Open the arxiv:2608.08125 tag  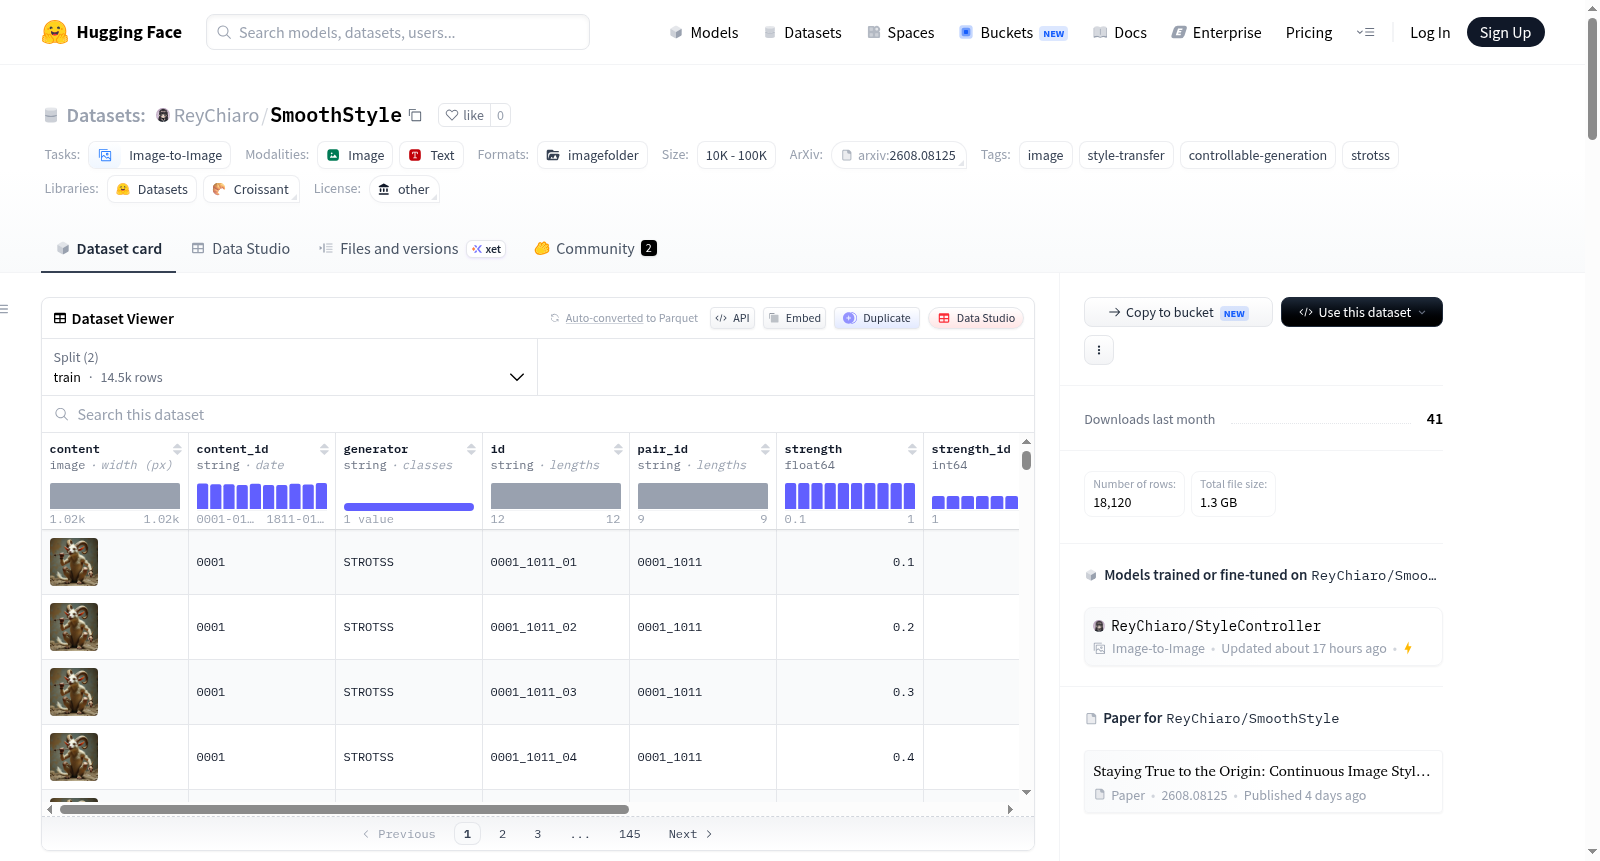click(898, 155)
